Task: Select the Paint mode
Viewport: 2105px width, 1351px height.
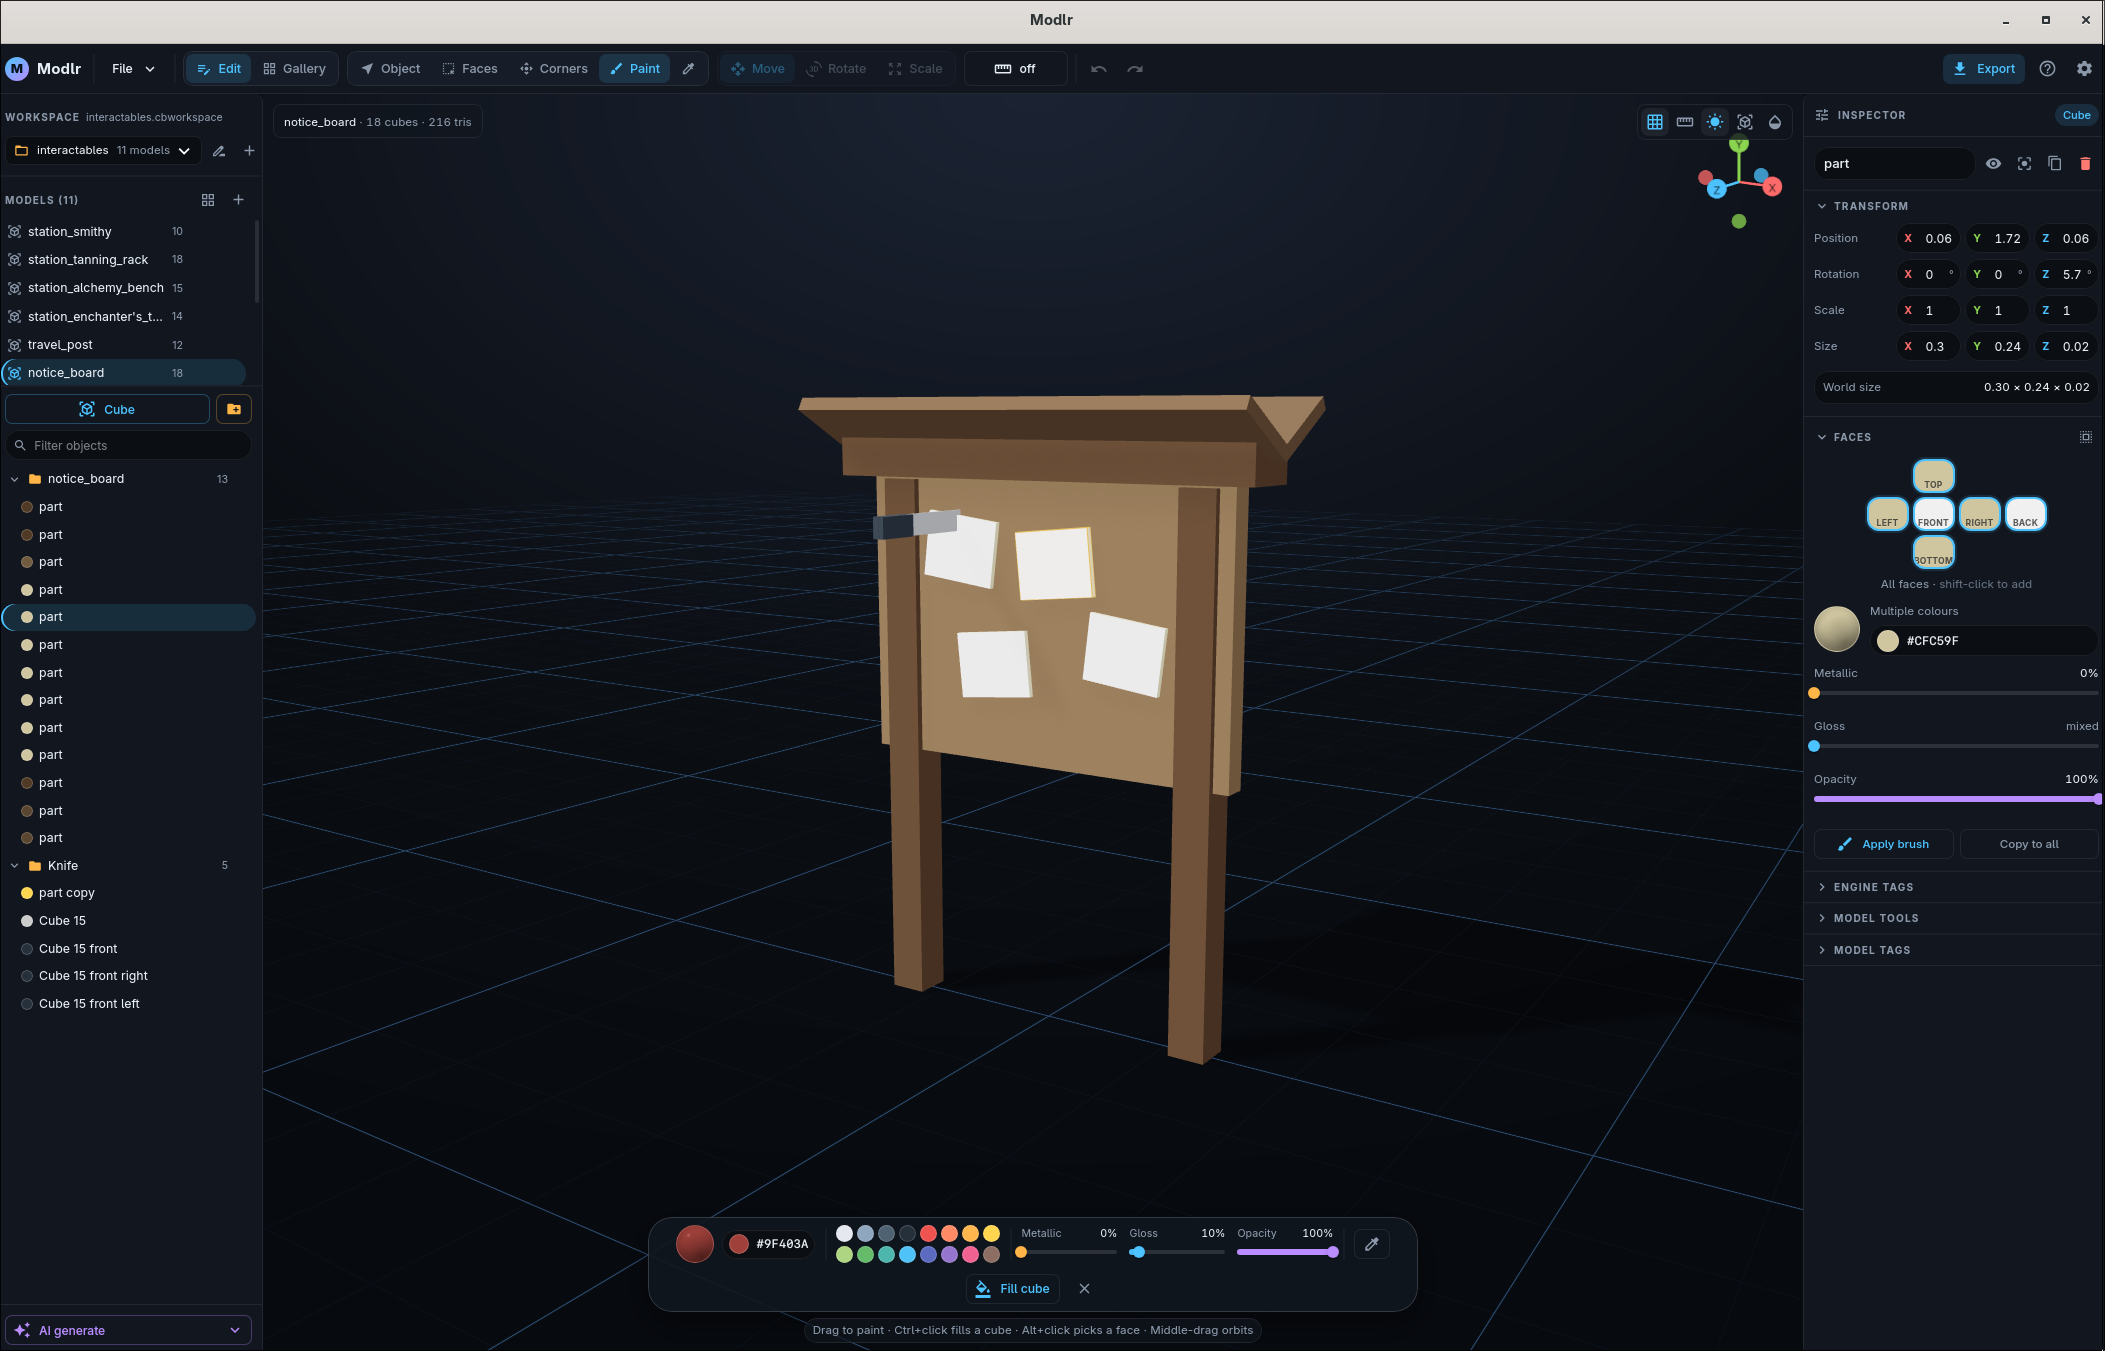Action: [x=635, y=69]
